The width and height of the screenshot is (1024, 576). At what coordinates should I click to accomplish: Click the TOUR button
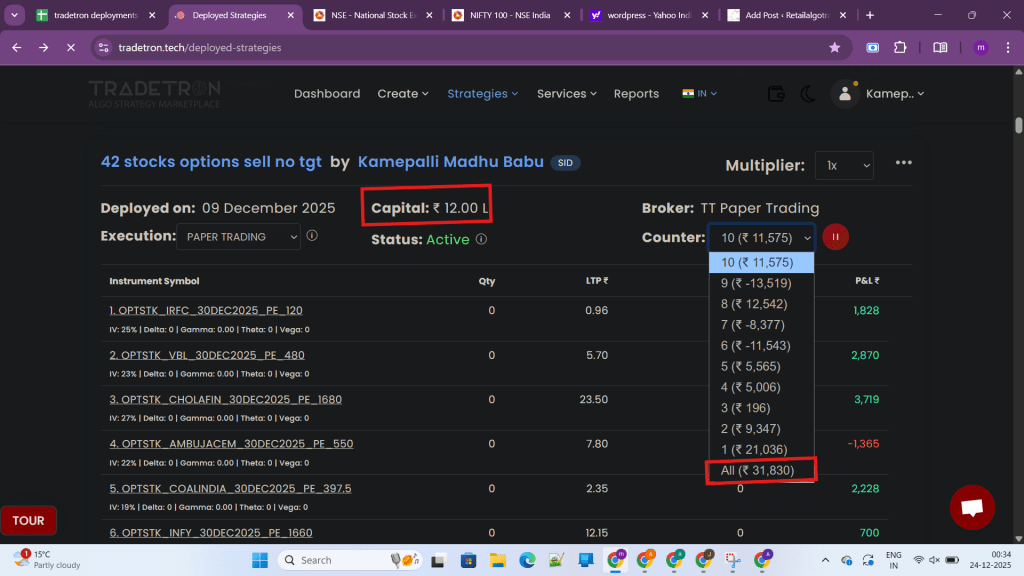28,520
